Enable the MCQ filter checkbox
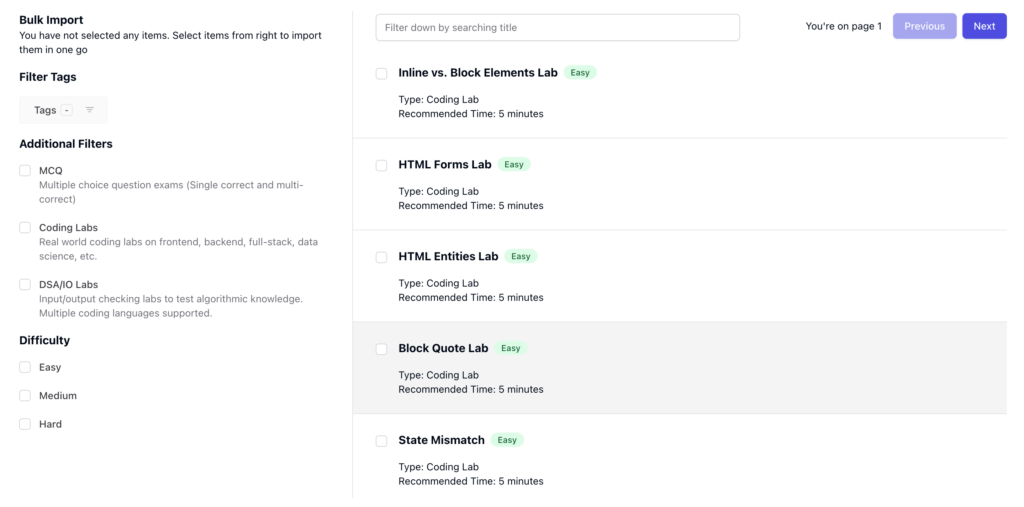 tap(25, 171)
